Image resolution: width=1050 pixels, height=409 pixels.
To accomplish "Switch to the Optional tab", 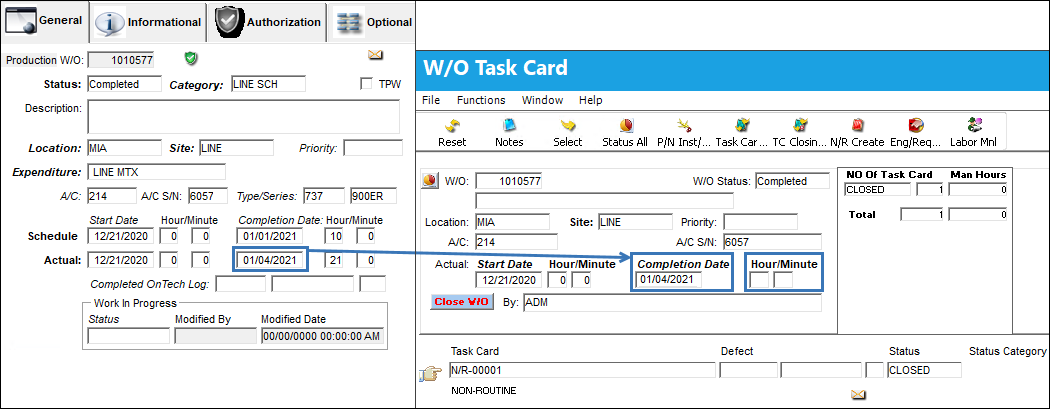I will [372, 22].
